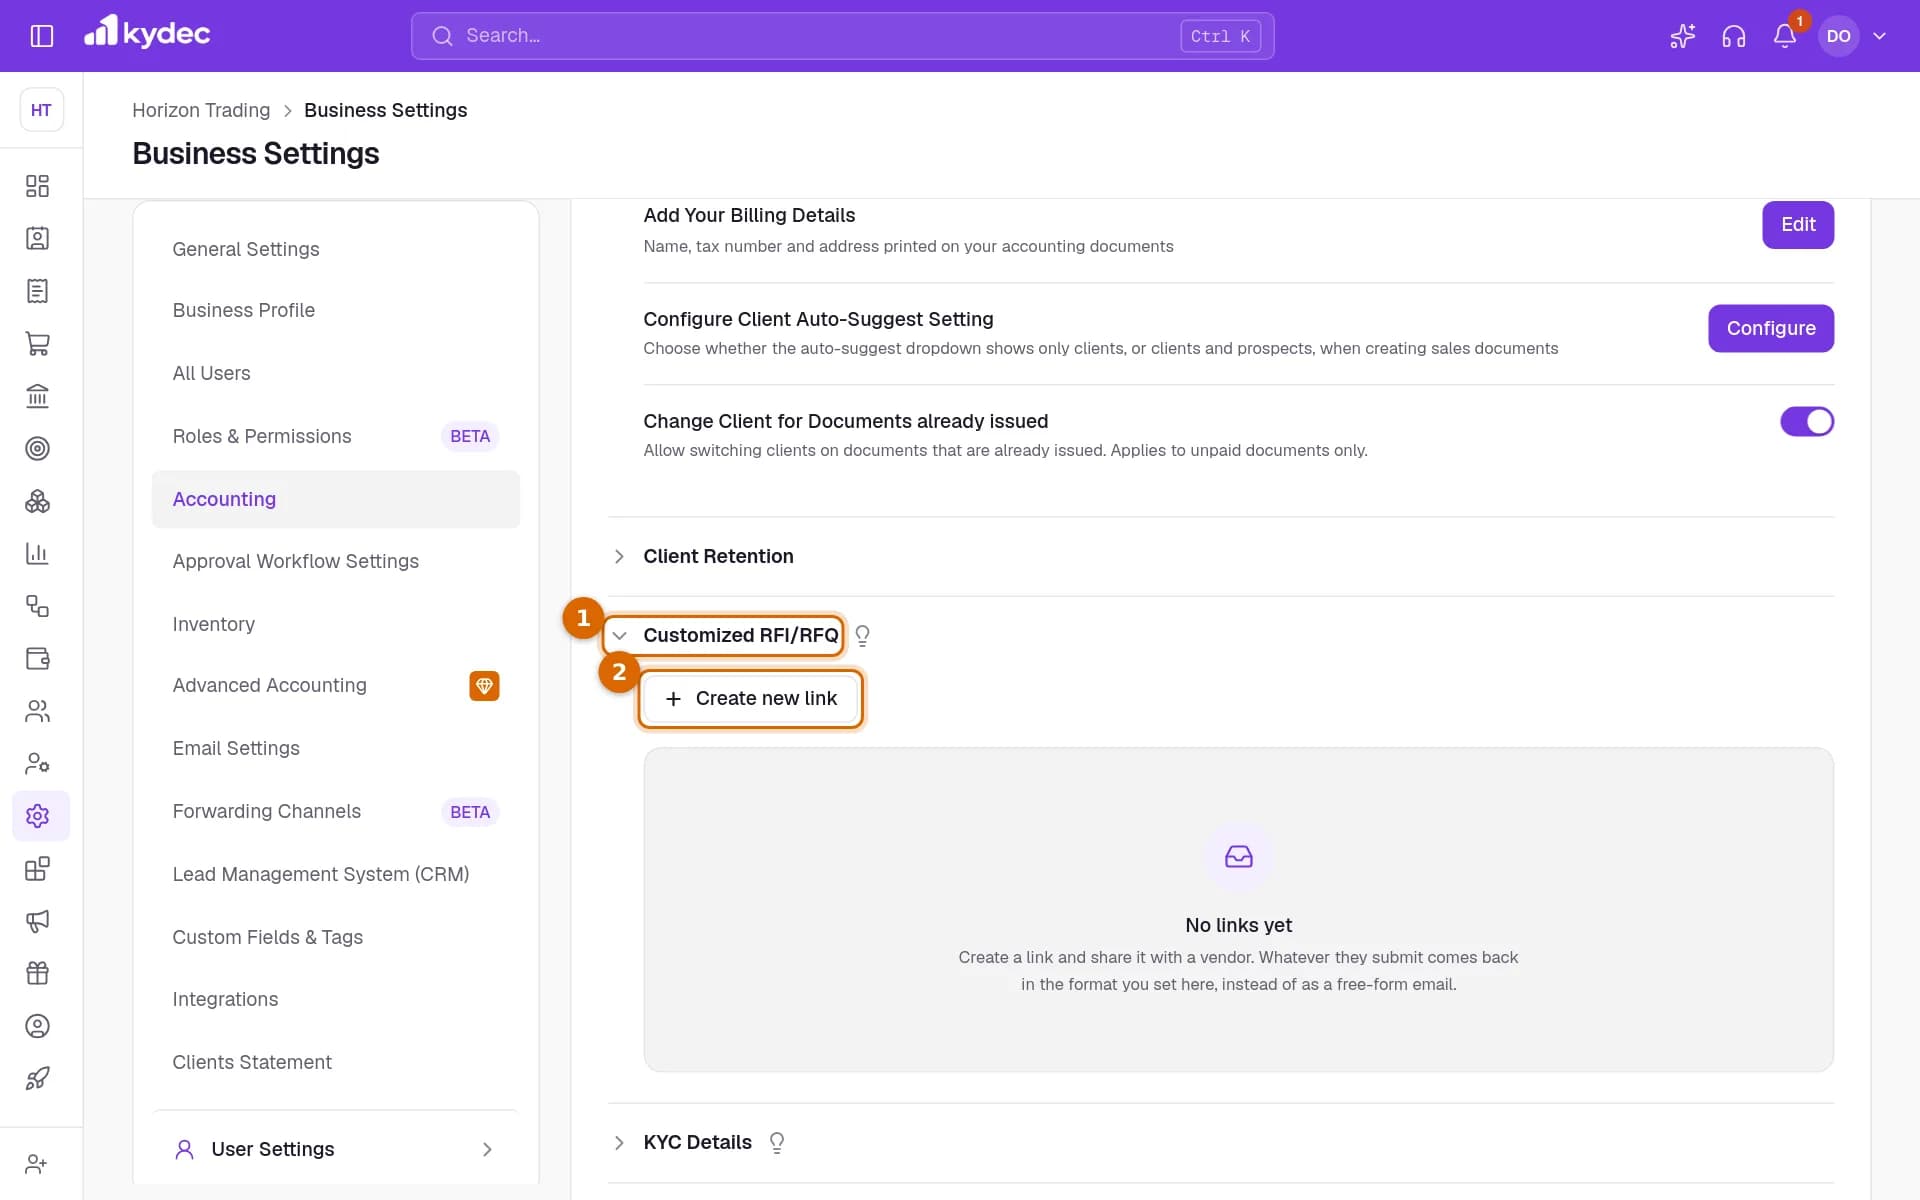This screenshot has height=1200, width=1920.
Task: Click the premium diamond badge on Advanced Accounting
Action: 484,686
